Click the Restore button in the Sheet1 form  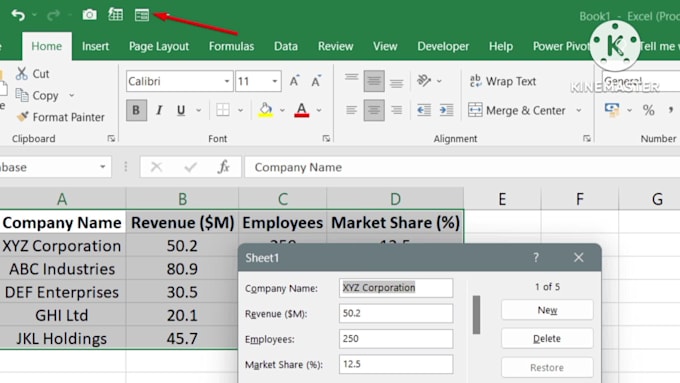tap(547, 367)
